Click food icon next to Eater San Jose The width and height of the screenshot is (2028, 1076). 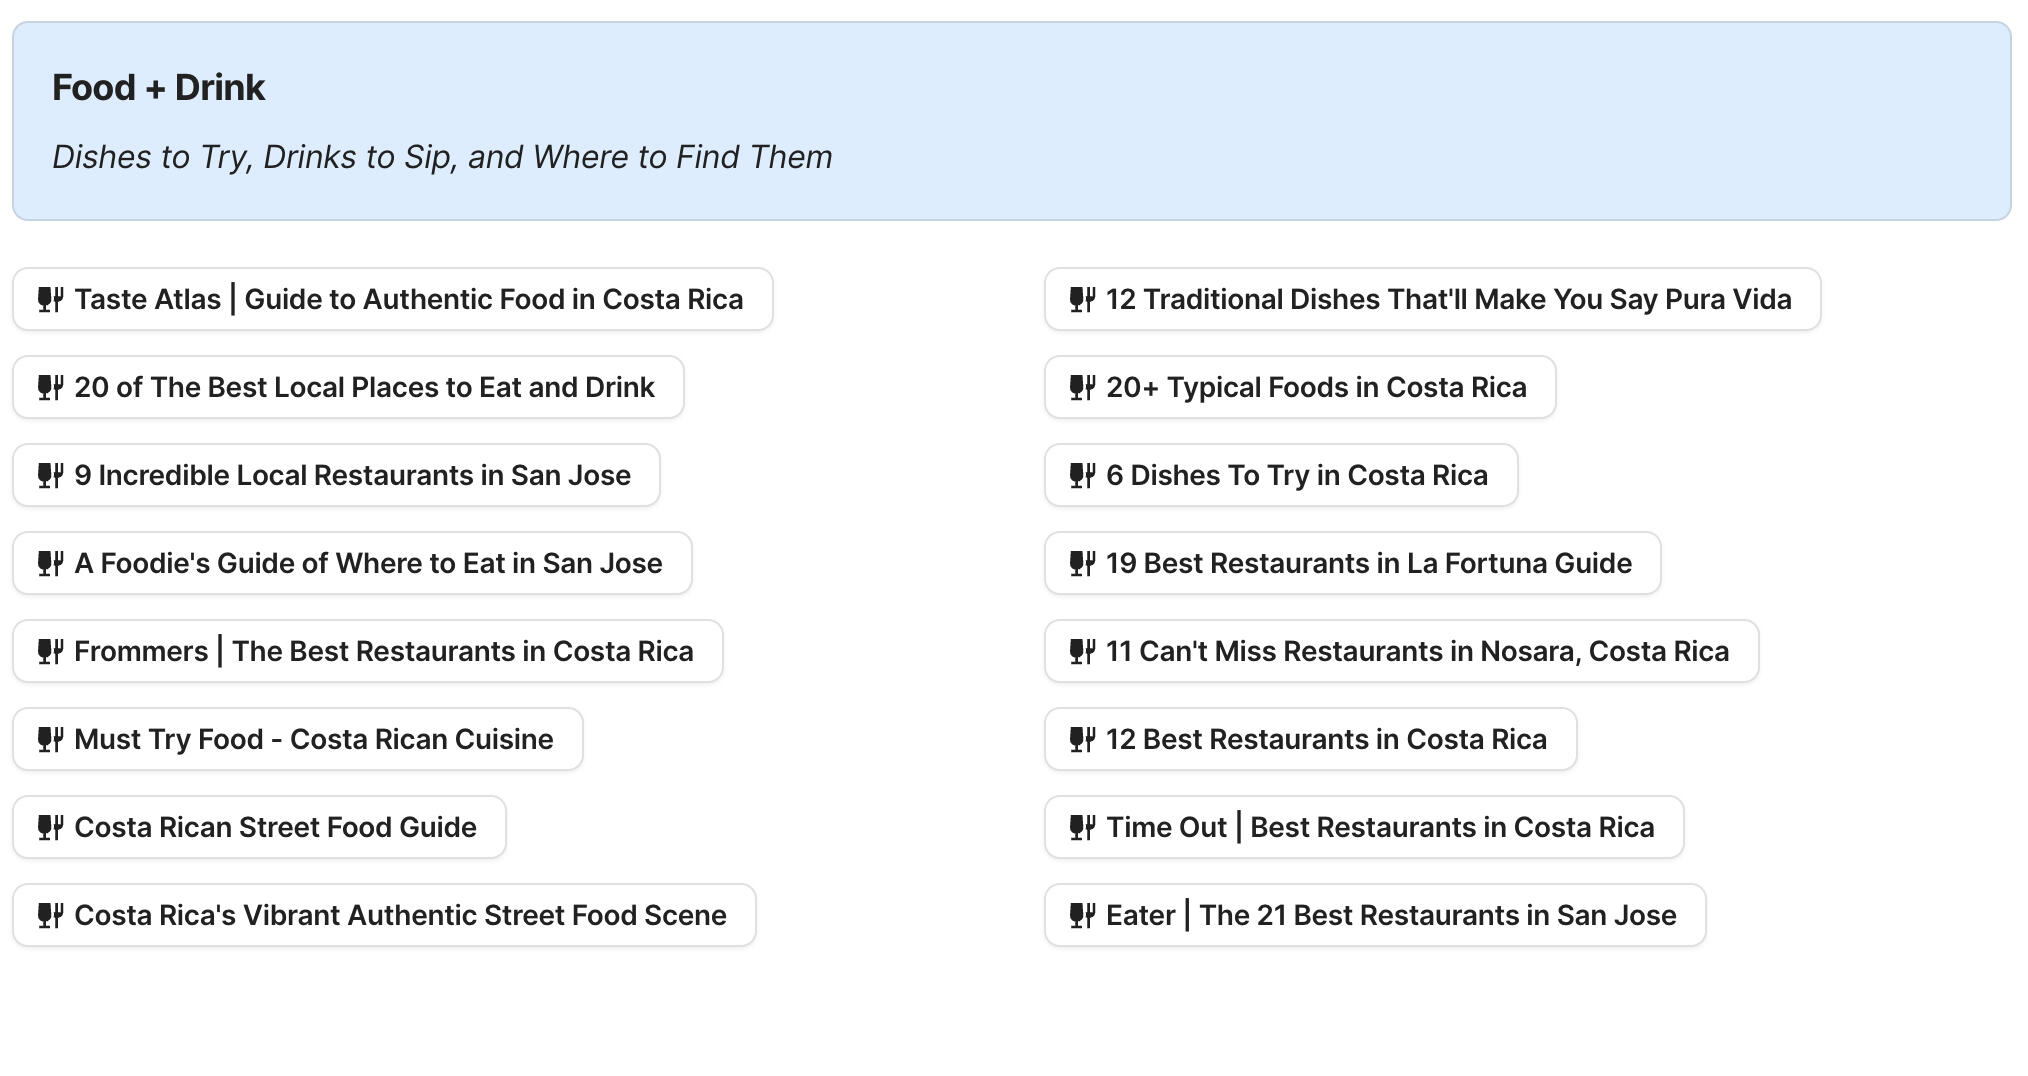tap(1083, 915)
